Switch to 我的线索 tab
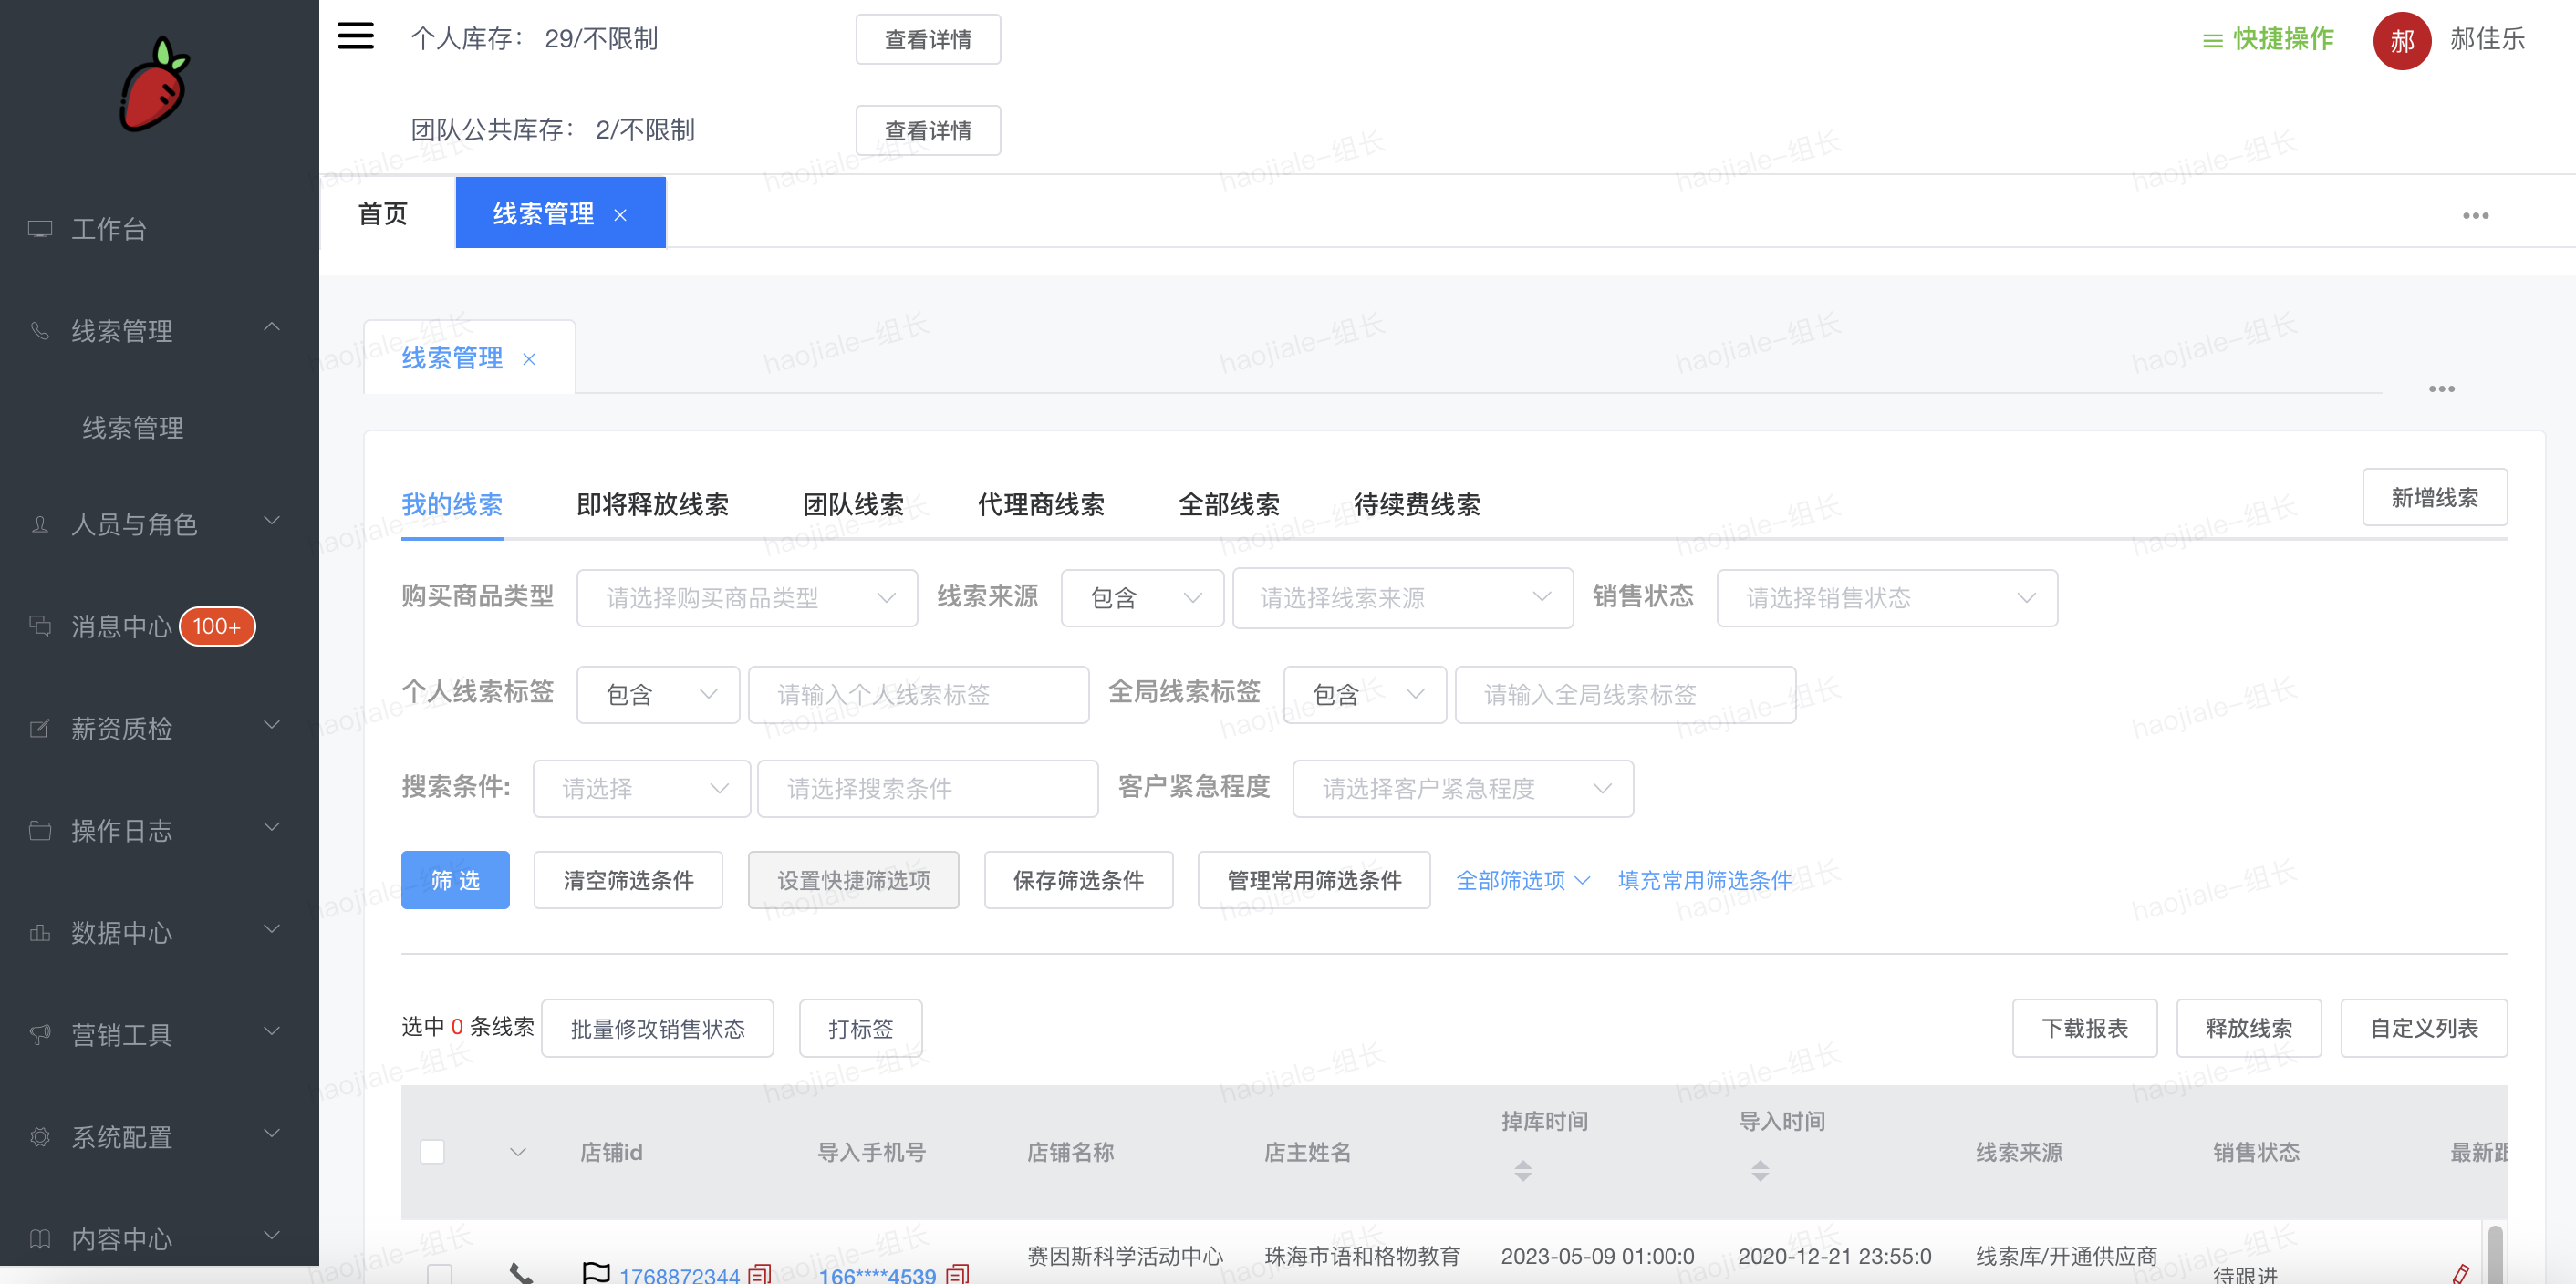2576x1284 pixels. pyautogui.click(x=452, y=504)
